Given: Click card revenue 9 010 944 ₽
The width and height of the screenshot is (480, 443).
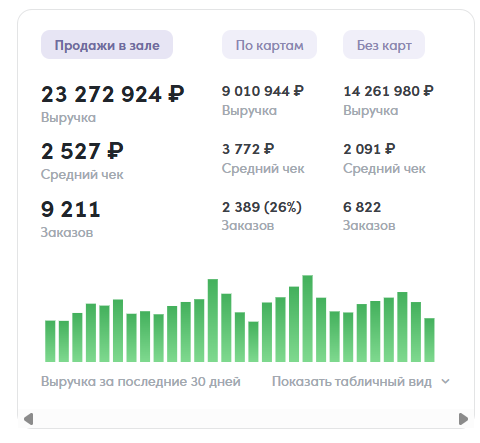Looking at the screenshot, I should point(263,91).
